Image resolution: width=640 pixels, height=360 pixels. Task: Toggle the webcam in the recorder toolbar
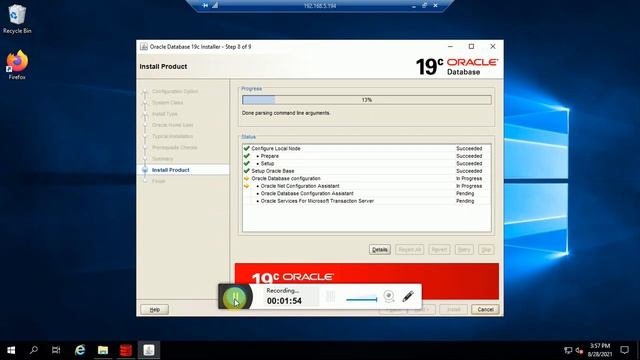[x=389, y=296]
